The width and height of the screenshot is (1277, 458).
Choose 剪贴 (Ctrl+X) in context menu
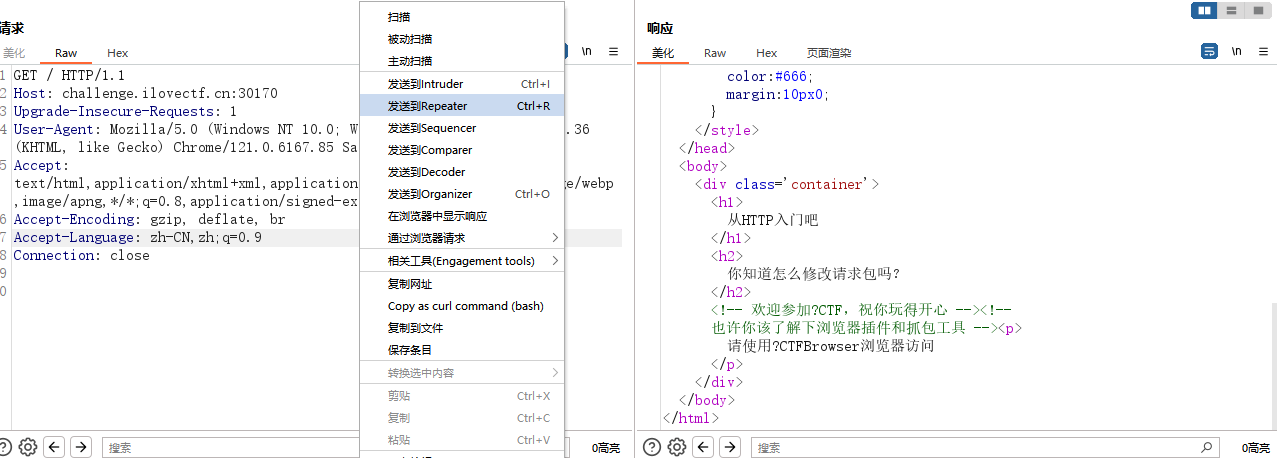pos(462,396)
